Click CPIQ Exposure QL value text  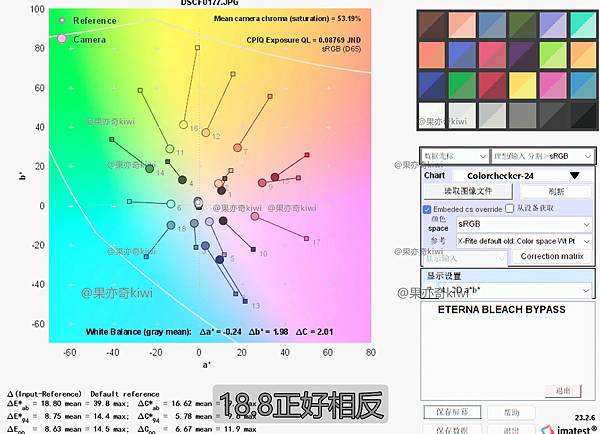click(x=303, y=40)
